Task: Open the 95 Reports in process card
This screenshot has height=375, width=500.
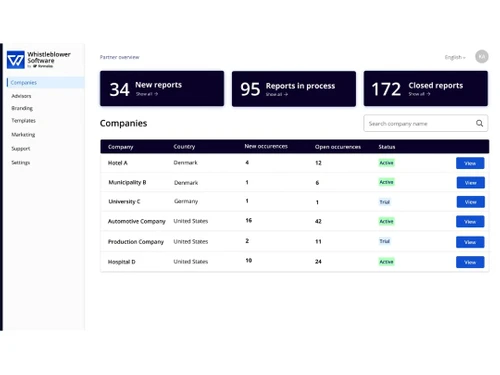Action: (x=294, y=89)
